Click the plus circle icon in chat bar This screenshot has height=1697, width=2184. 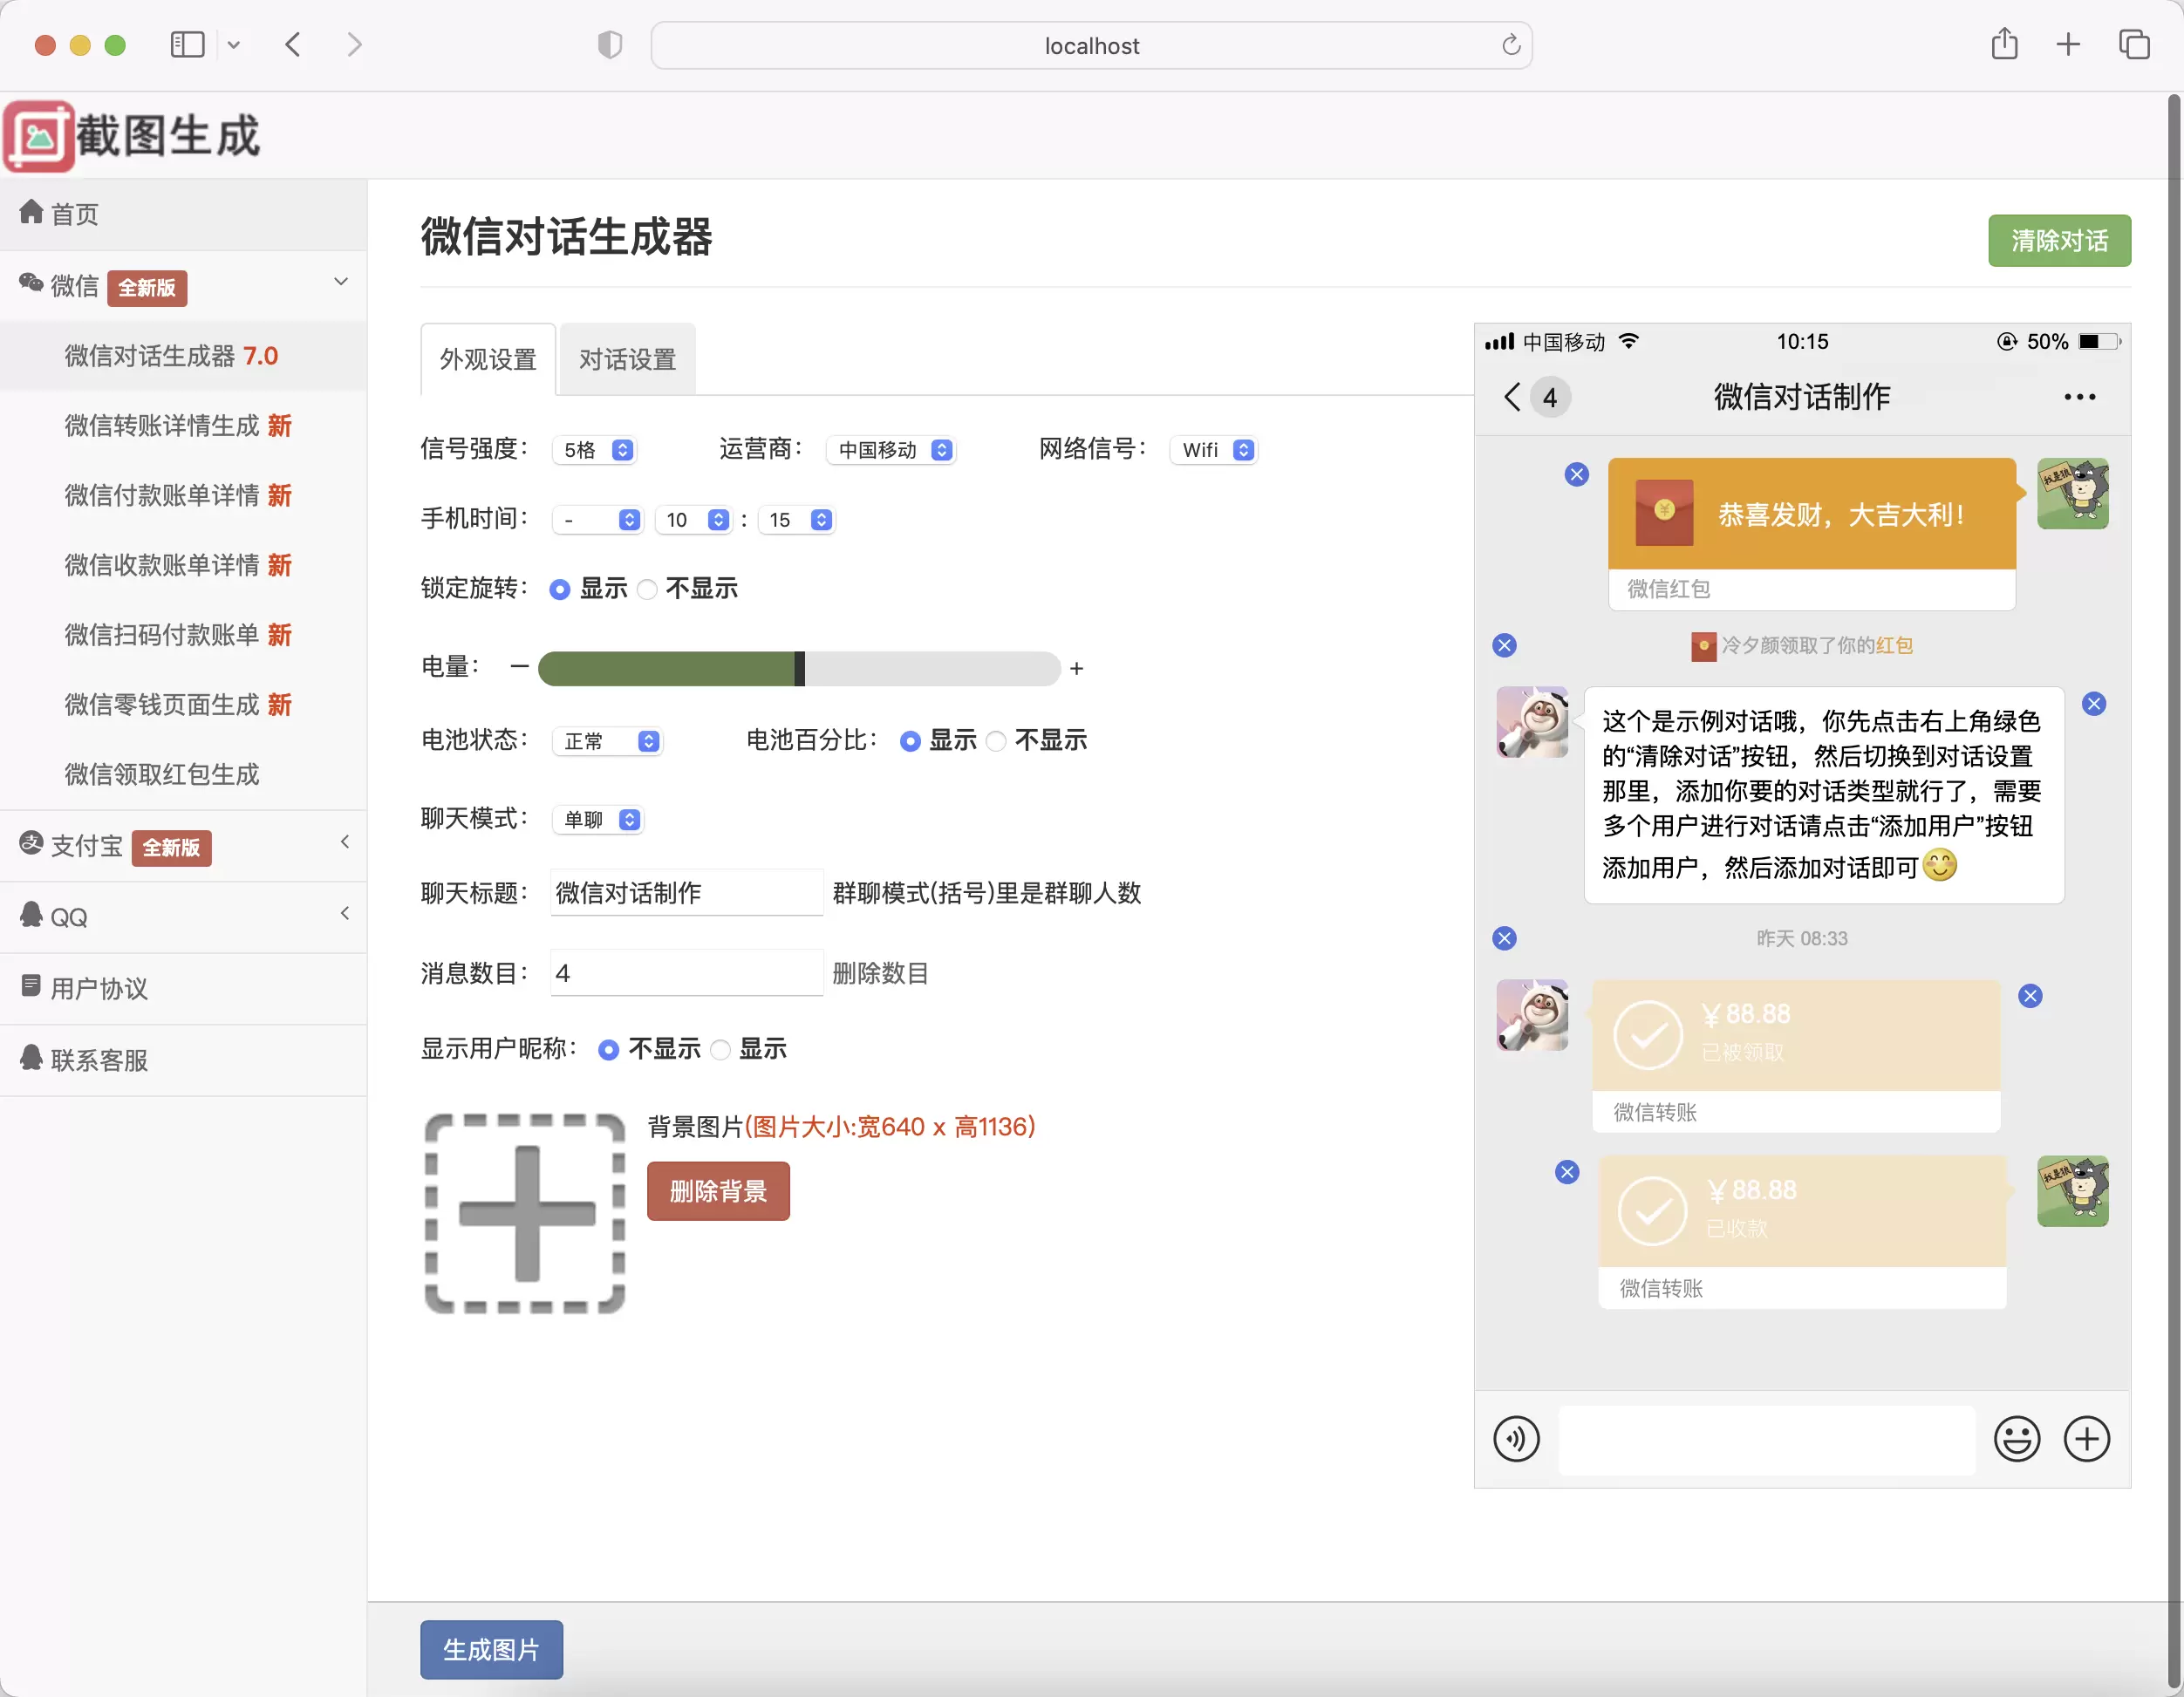[2087, 1439]
